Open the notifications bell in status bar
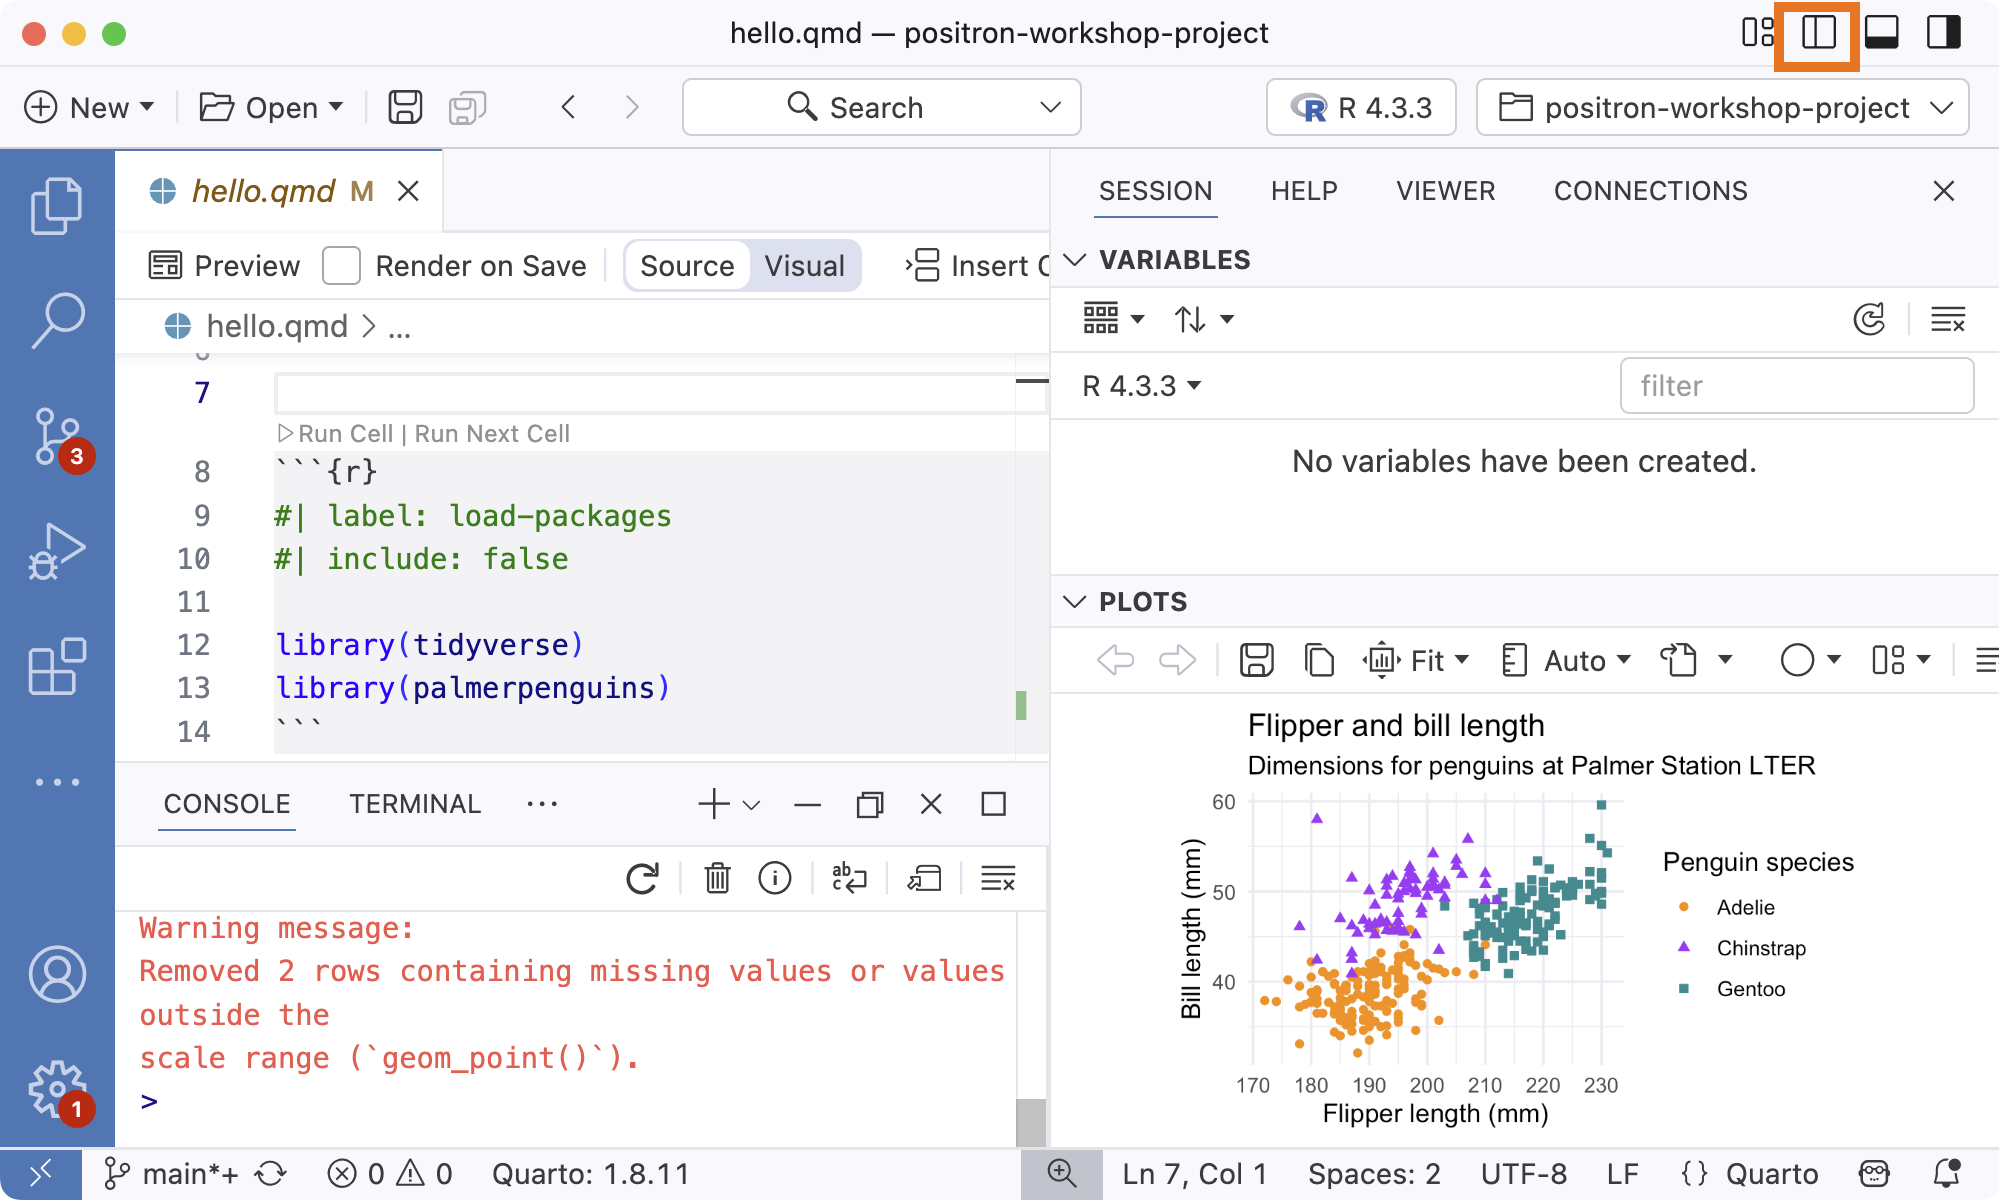 click(x=1948, y=1174)
